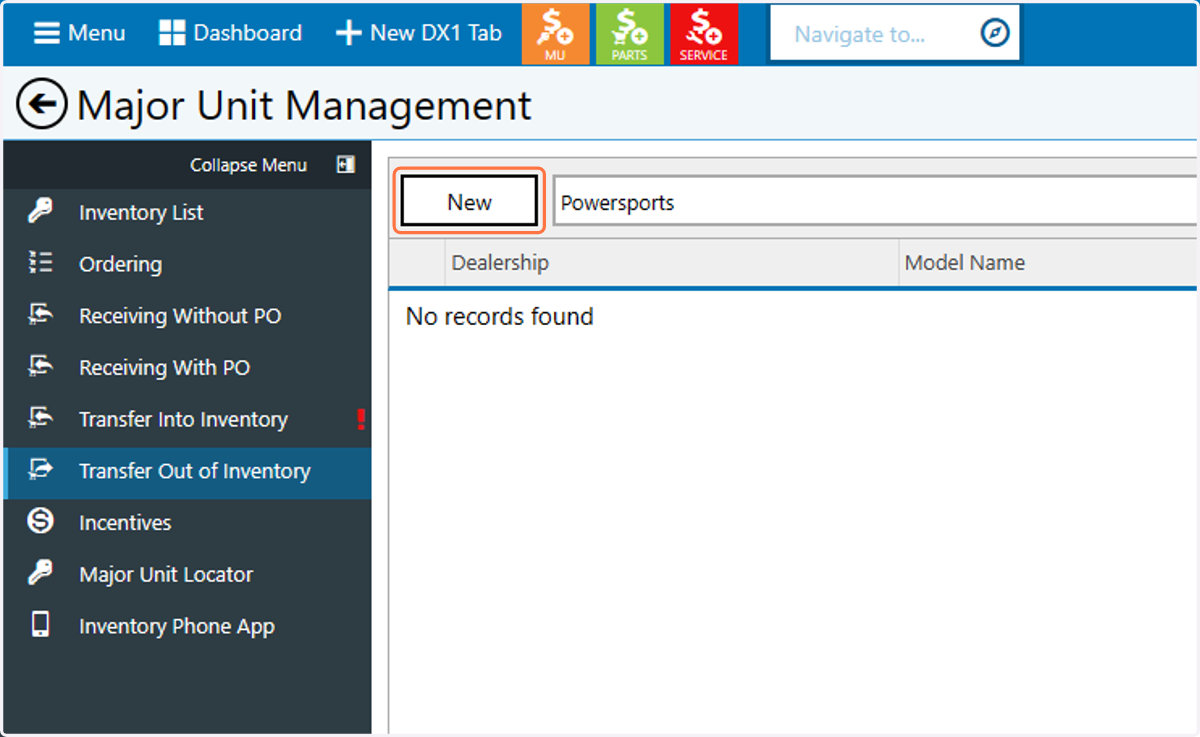Click the Navigate to search field
Viewport: 1200px width, 737px height.
coord(895,34)
